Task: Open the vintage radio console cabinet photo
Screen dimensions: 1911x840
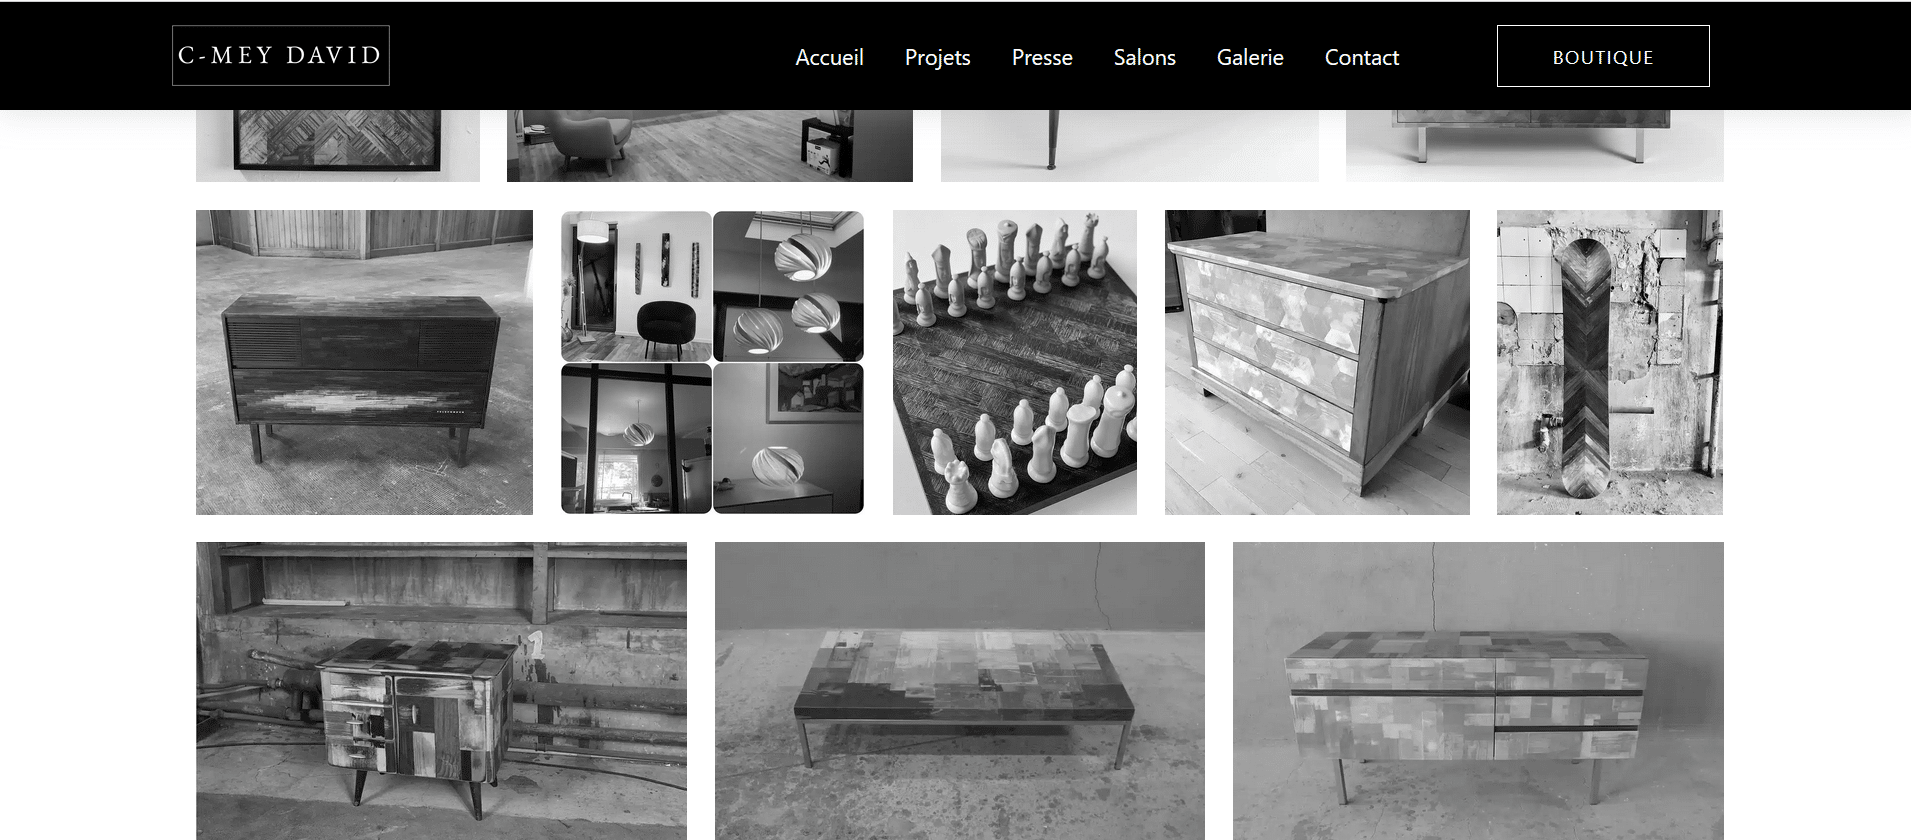Action: coord(364,362)
